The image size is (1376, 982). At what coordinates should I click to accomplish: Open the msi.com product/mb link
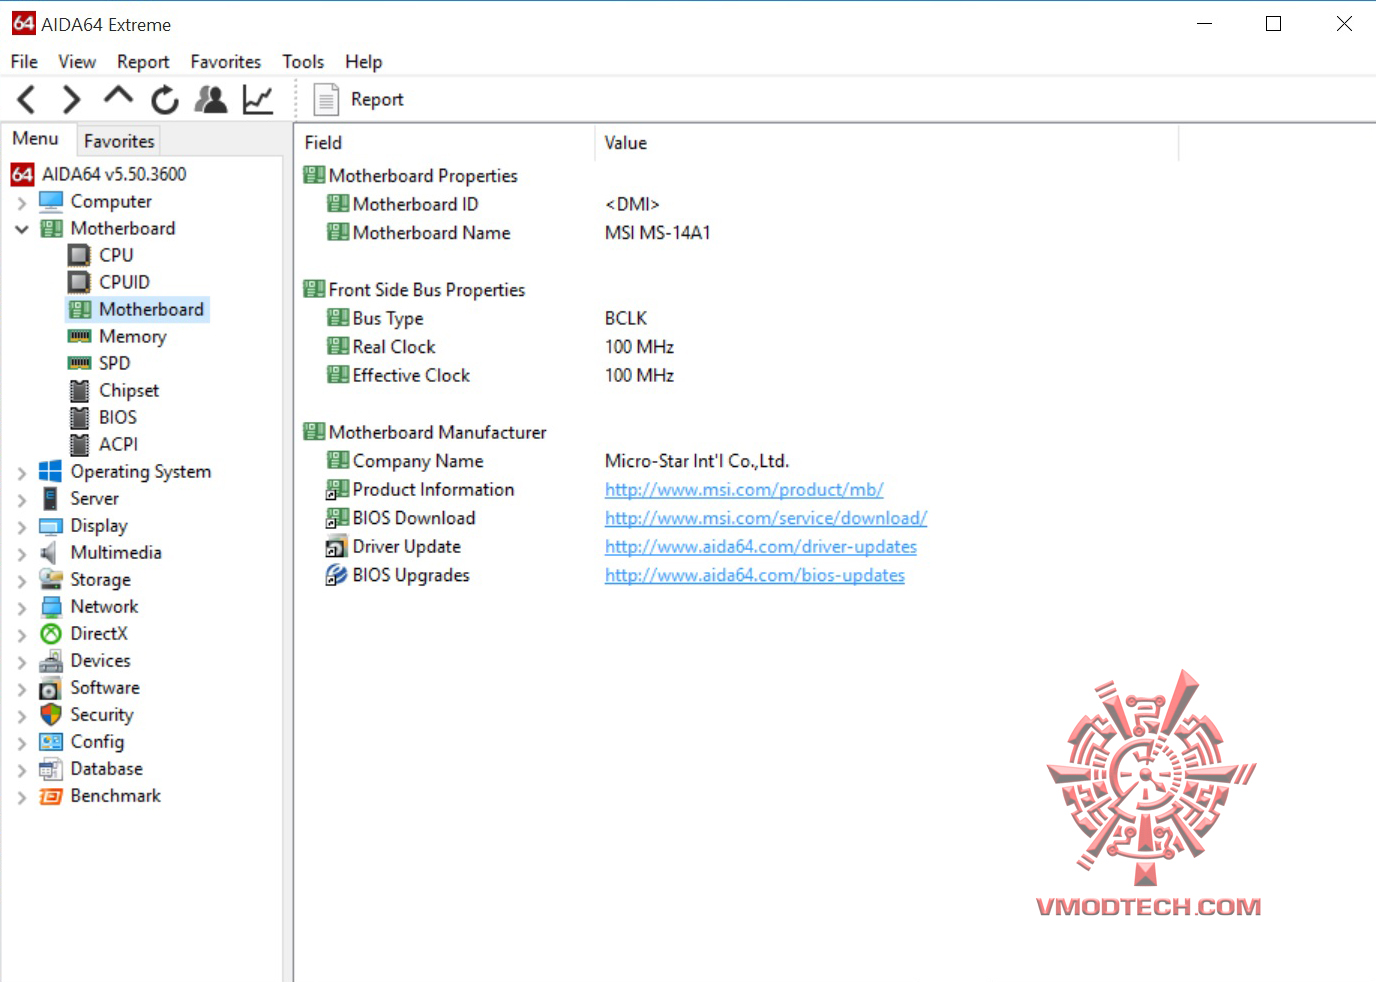(x=744, y=490)
